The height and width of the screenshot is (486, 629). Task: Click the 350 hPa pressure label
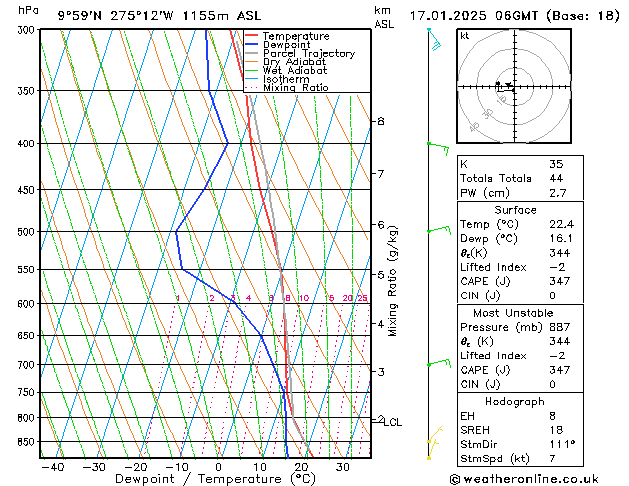coord(28,91)
